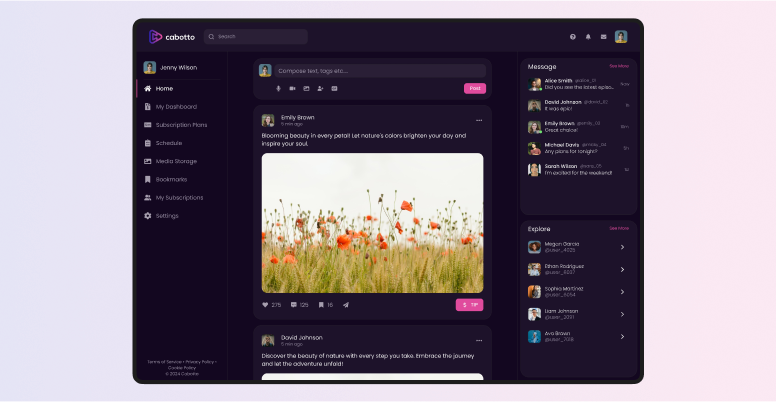Go to My Dashboard in the sidebar
Screen dimensions: 776x402
click(176, 107)
